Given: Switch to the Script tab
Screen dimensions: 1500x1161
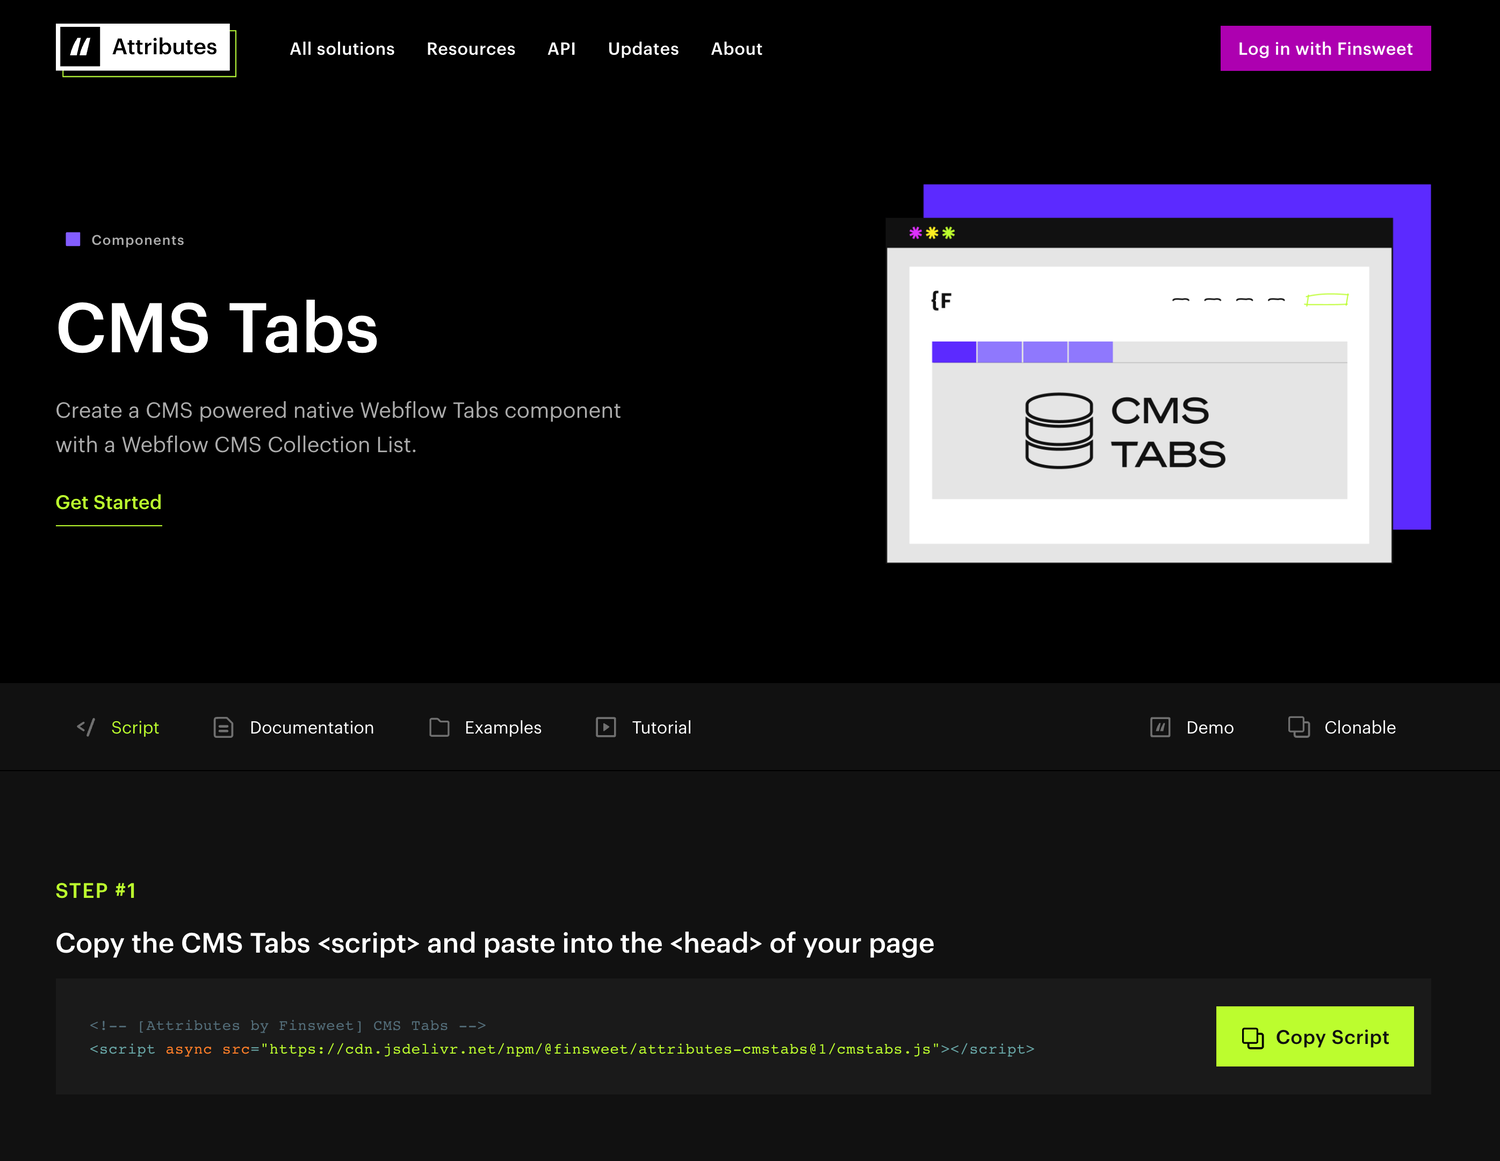Looking at the screenshot, I should [x=118, y=727].
